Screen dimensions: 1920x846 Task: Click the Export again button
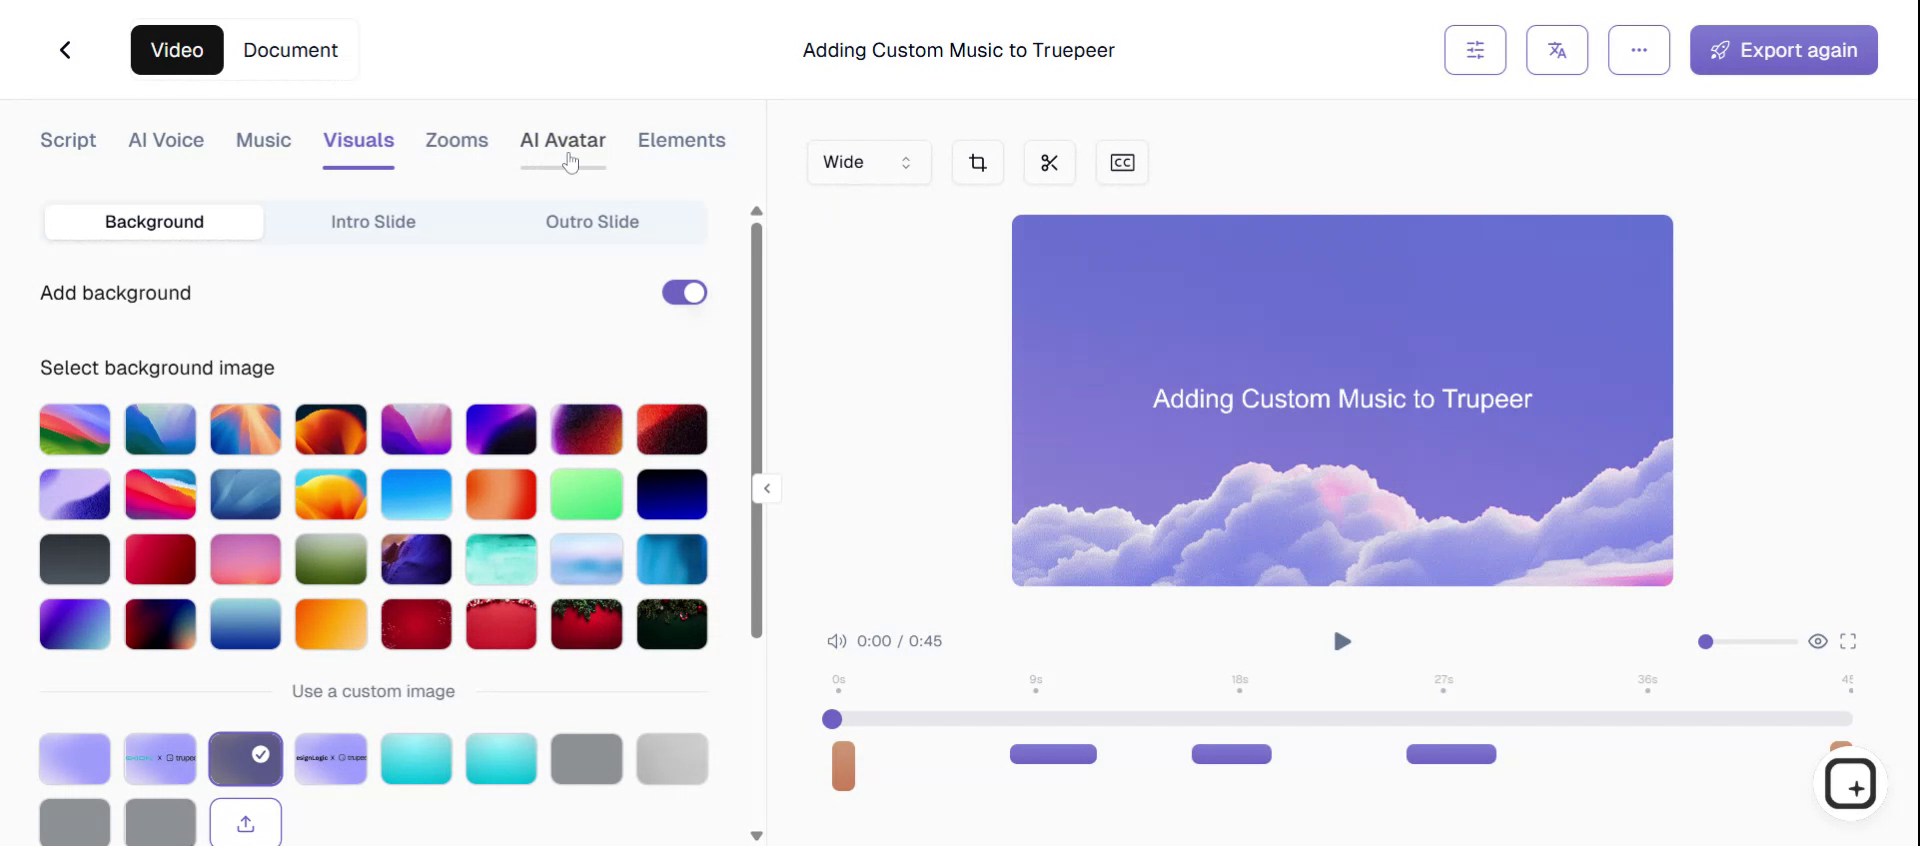point(1783,50)
